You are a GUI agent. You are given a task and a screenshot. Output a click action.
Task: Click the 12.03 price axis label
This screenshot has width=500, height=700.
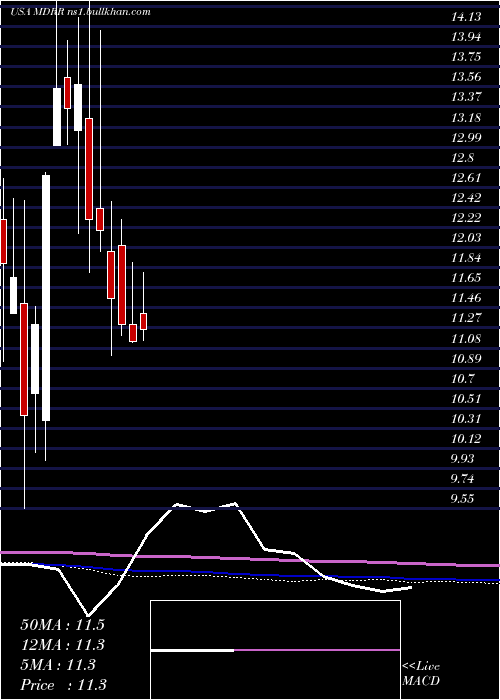point(466,238)
